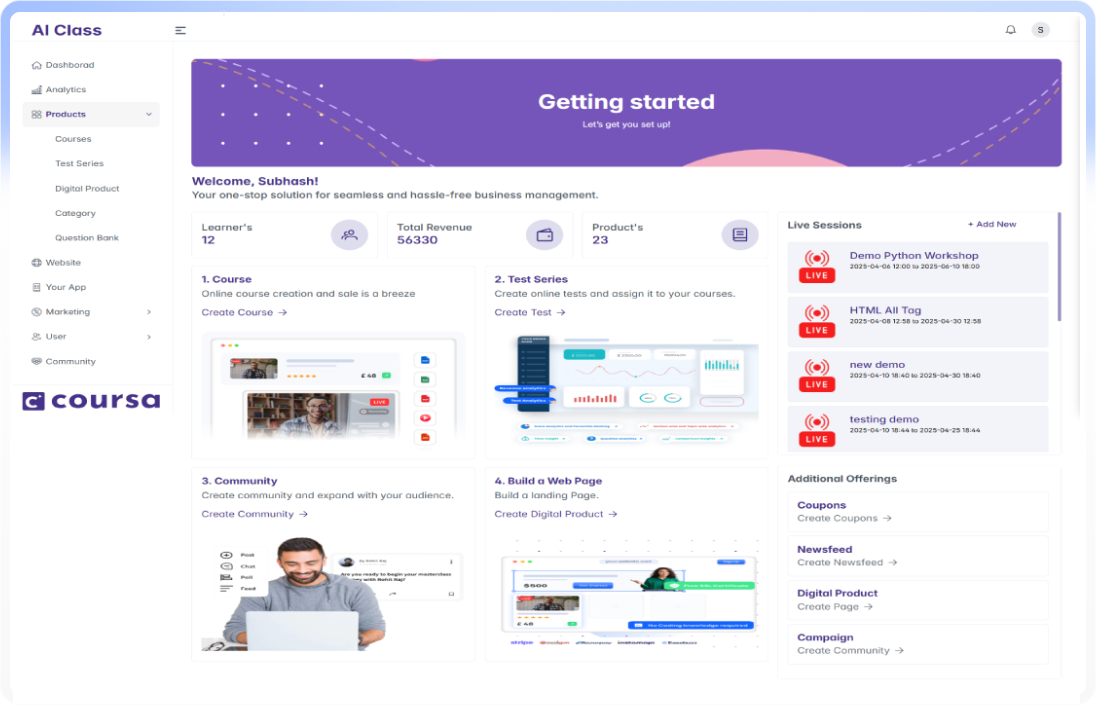
Task: Open the user profile avatar 'S'
Action: [1041, 30]
